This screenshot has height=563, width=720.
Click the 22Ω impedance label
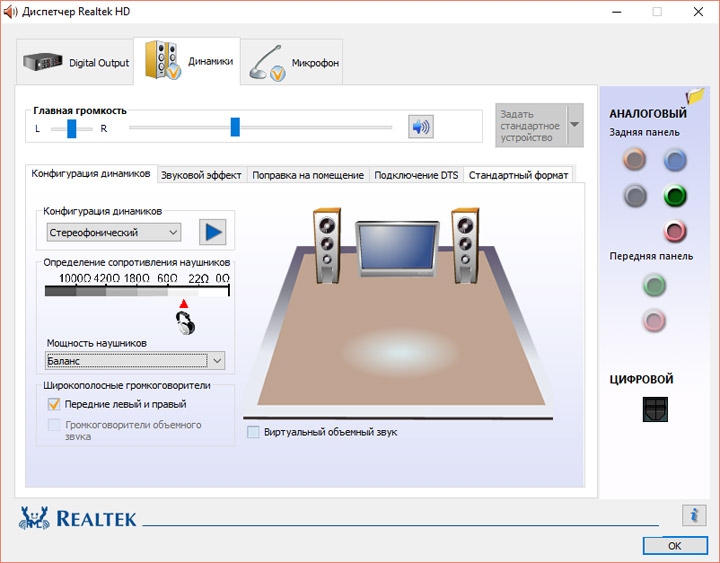coord(198,278)
